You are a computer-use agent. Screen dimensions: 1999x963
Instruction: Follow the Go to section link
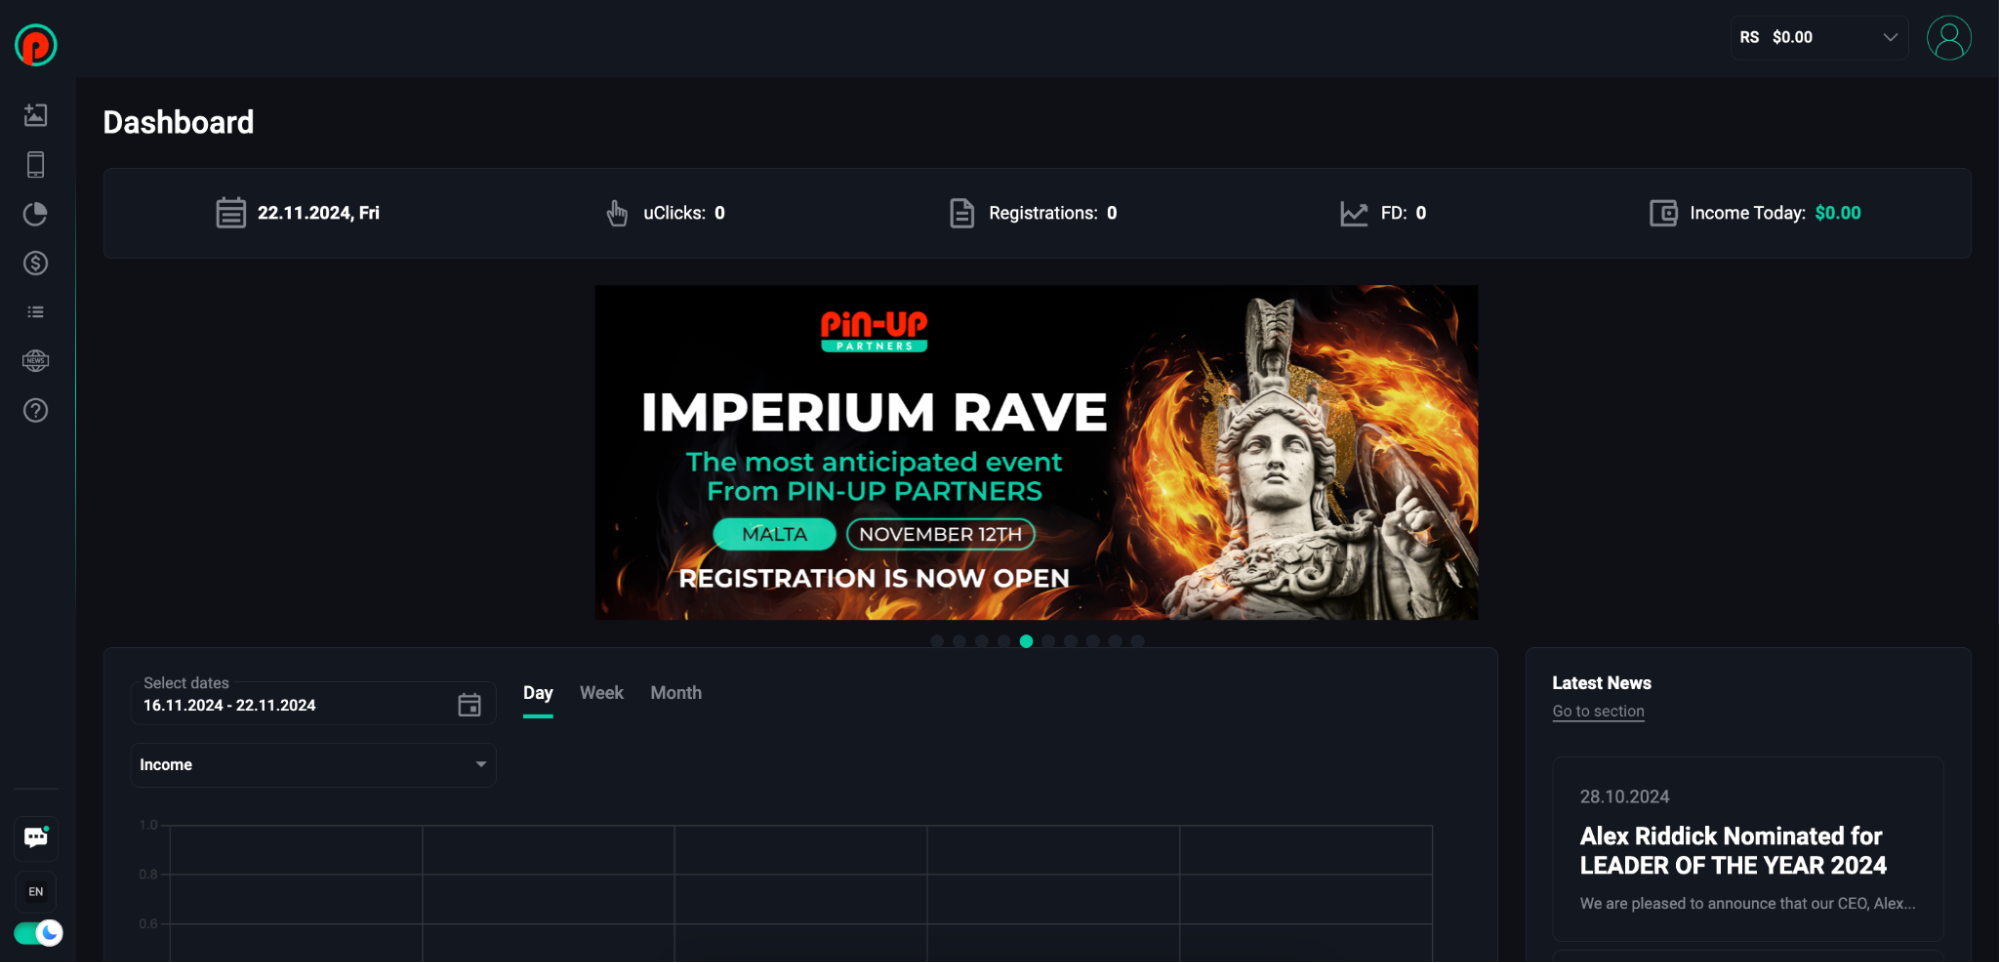[x=1598, y=711]
